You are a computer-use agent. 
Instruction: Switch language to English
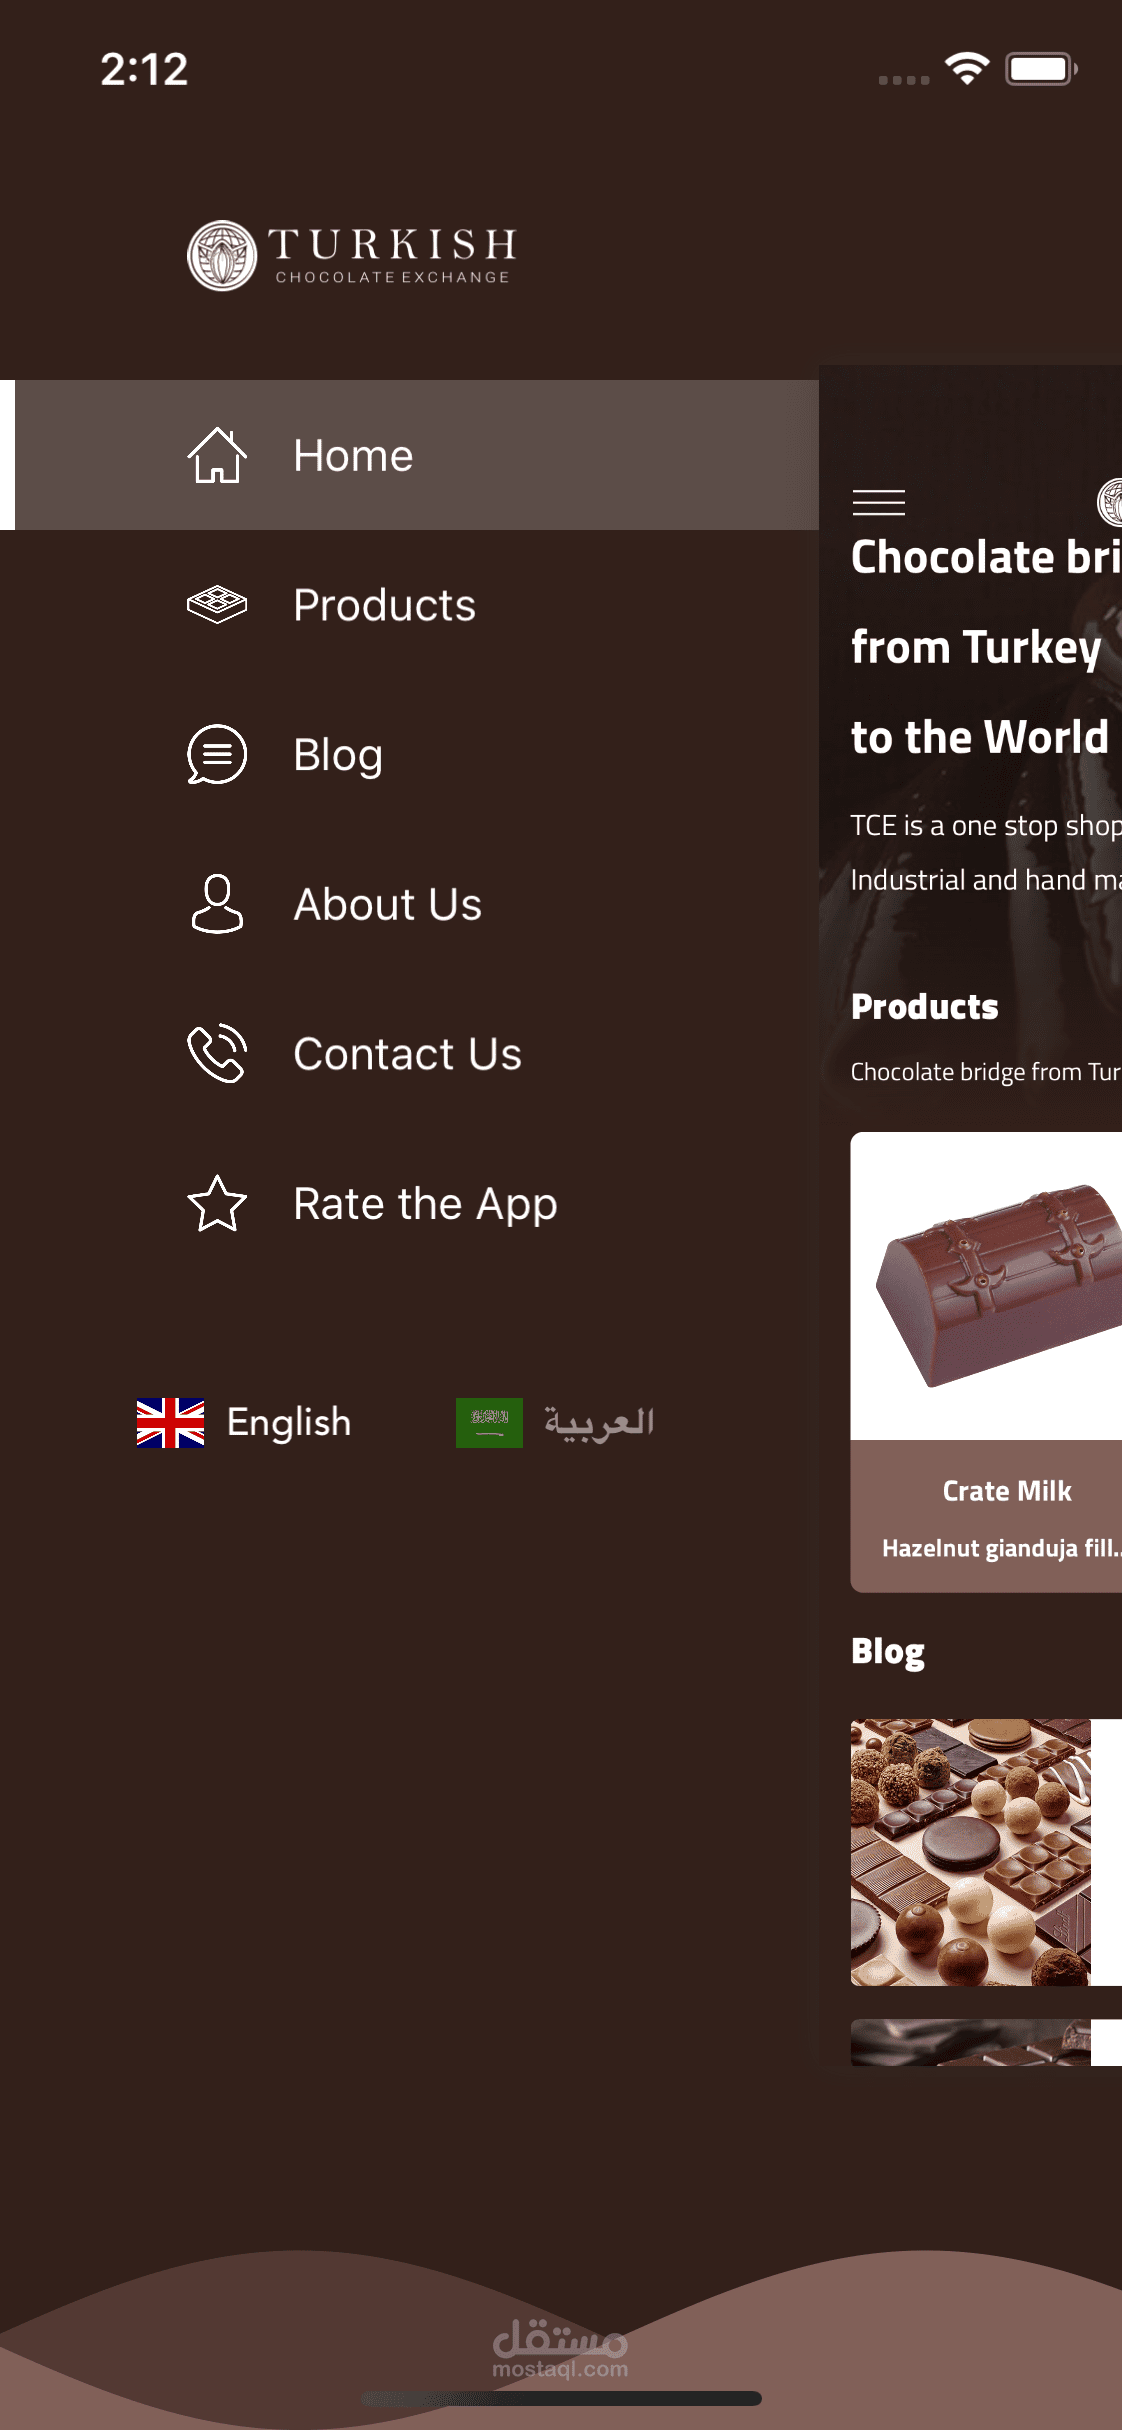[289, 1422]
